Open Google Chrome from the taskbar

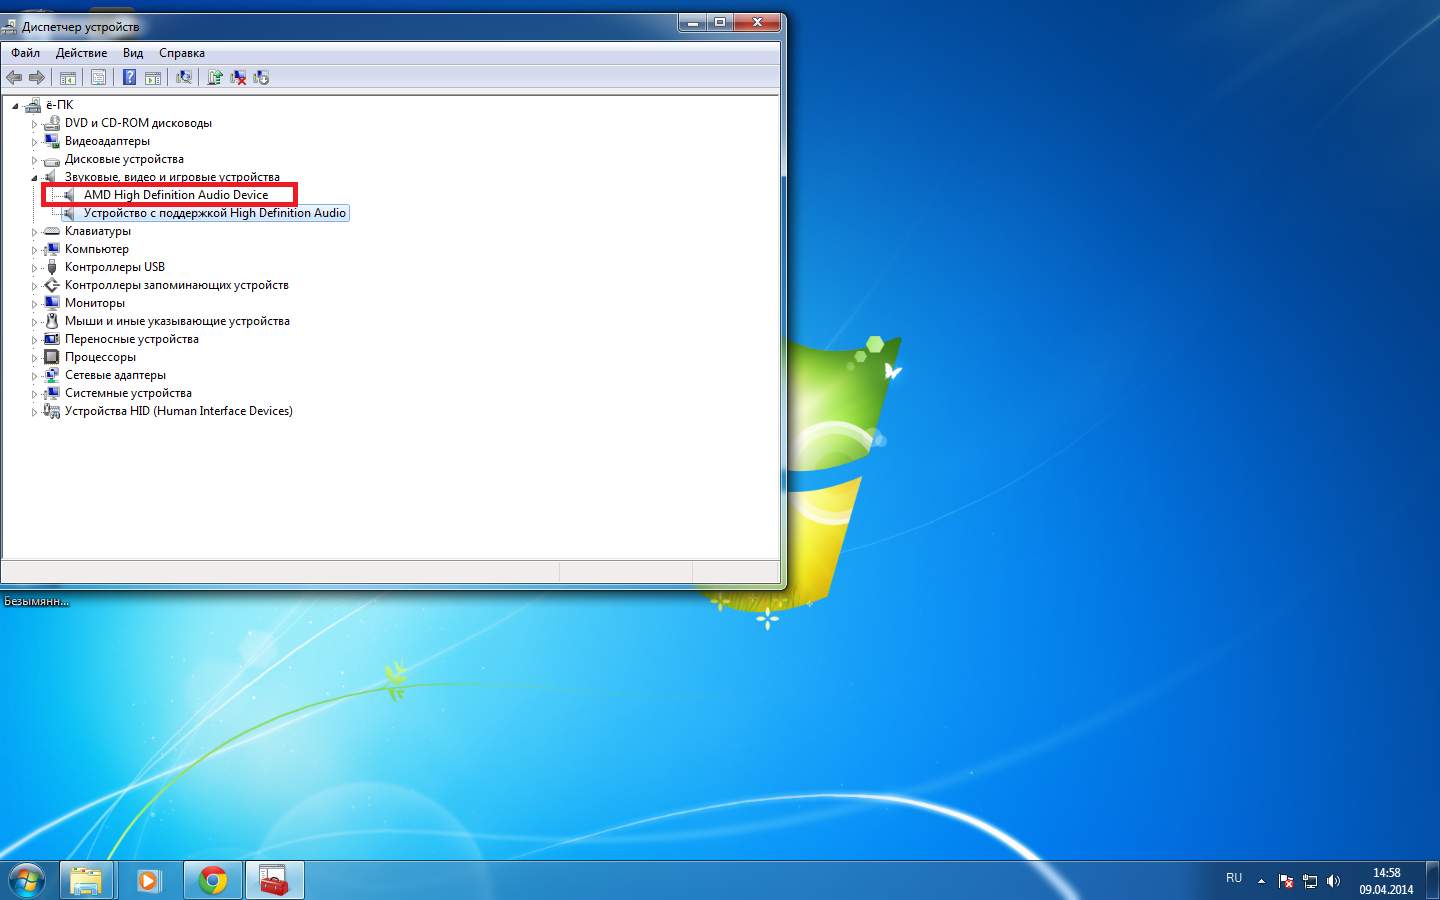click(x=212, y=880)
